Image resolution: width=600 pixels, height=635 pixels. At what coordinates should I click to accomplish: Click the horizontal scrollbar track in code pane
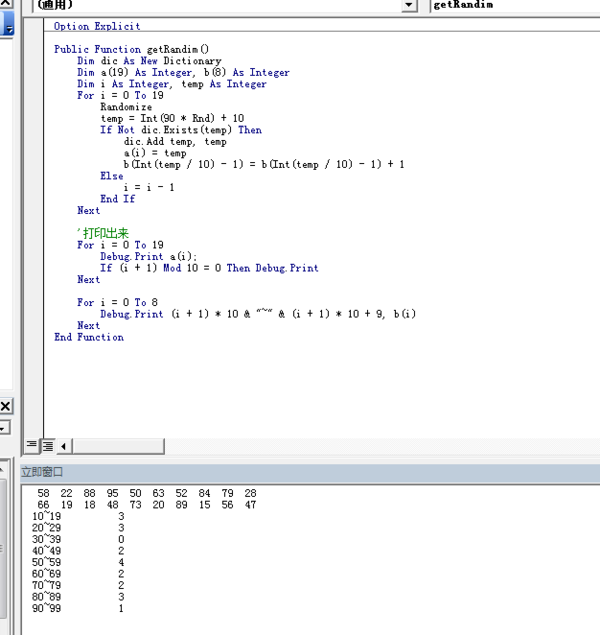point(330,445)
